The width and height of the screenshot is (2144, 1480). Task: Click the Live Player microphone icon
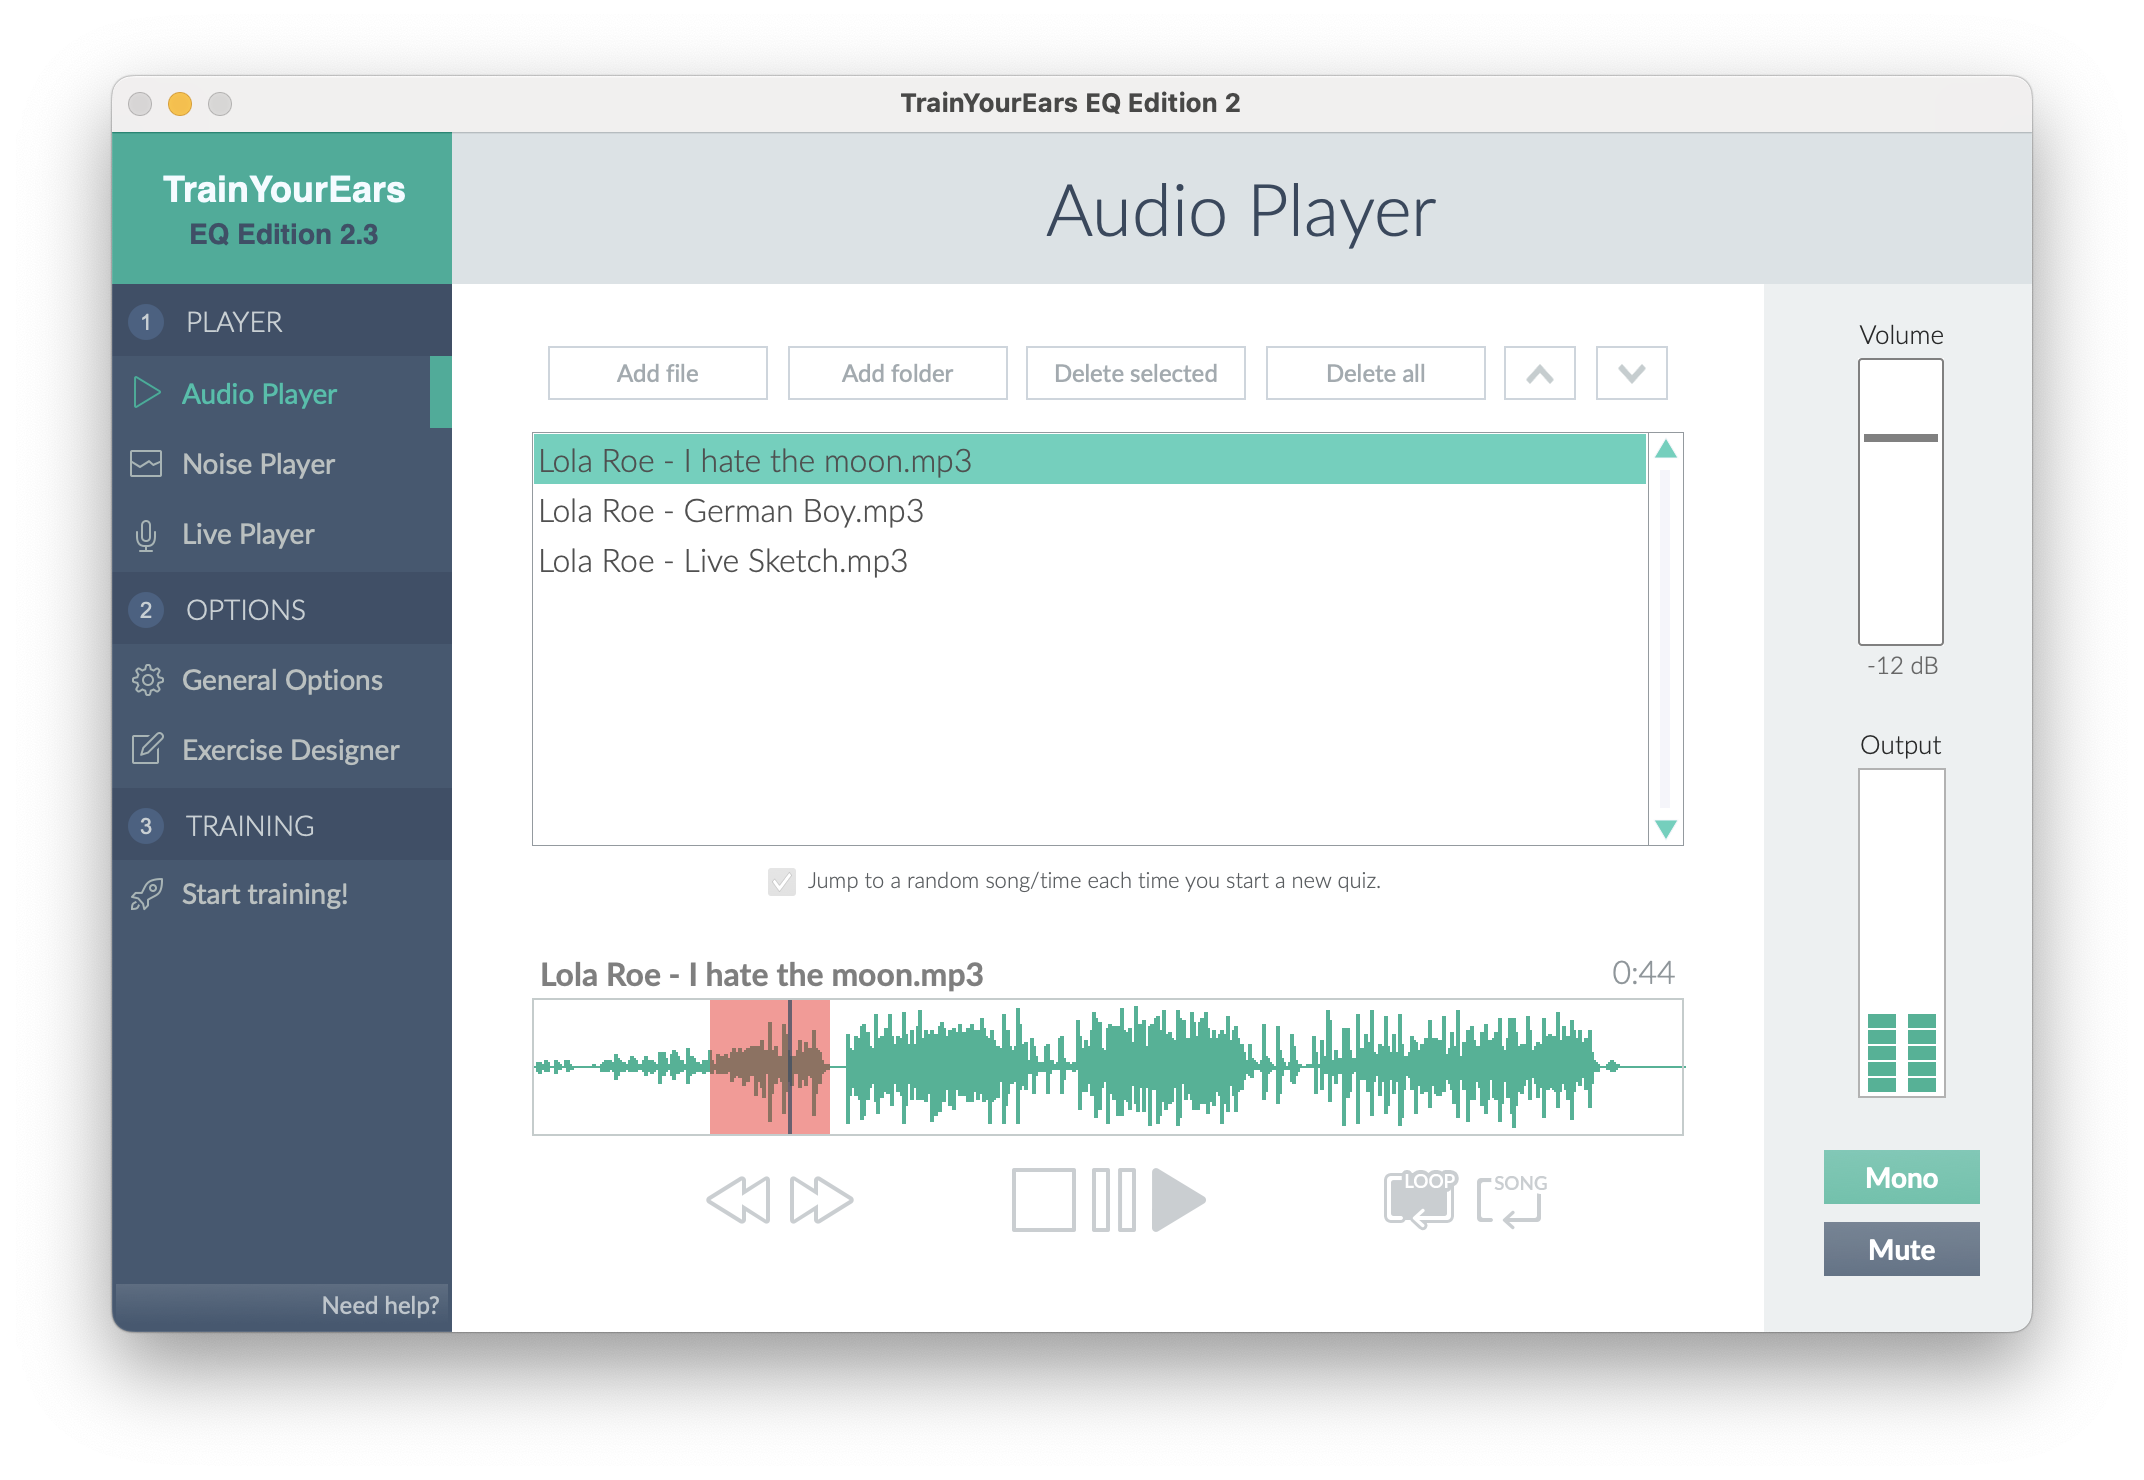pos(148,534)
